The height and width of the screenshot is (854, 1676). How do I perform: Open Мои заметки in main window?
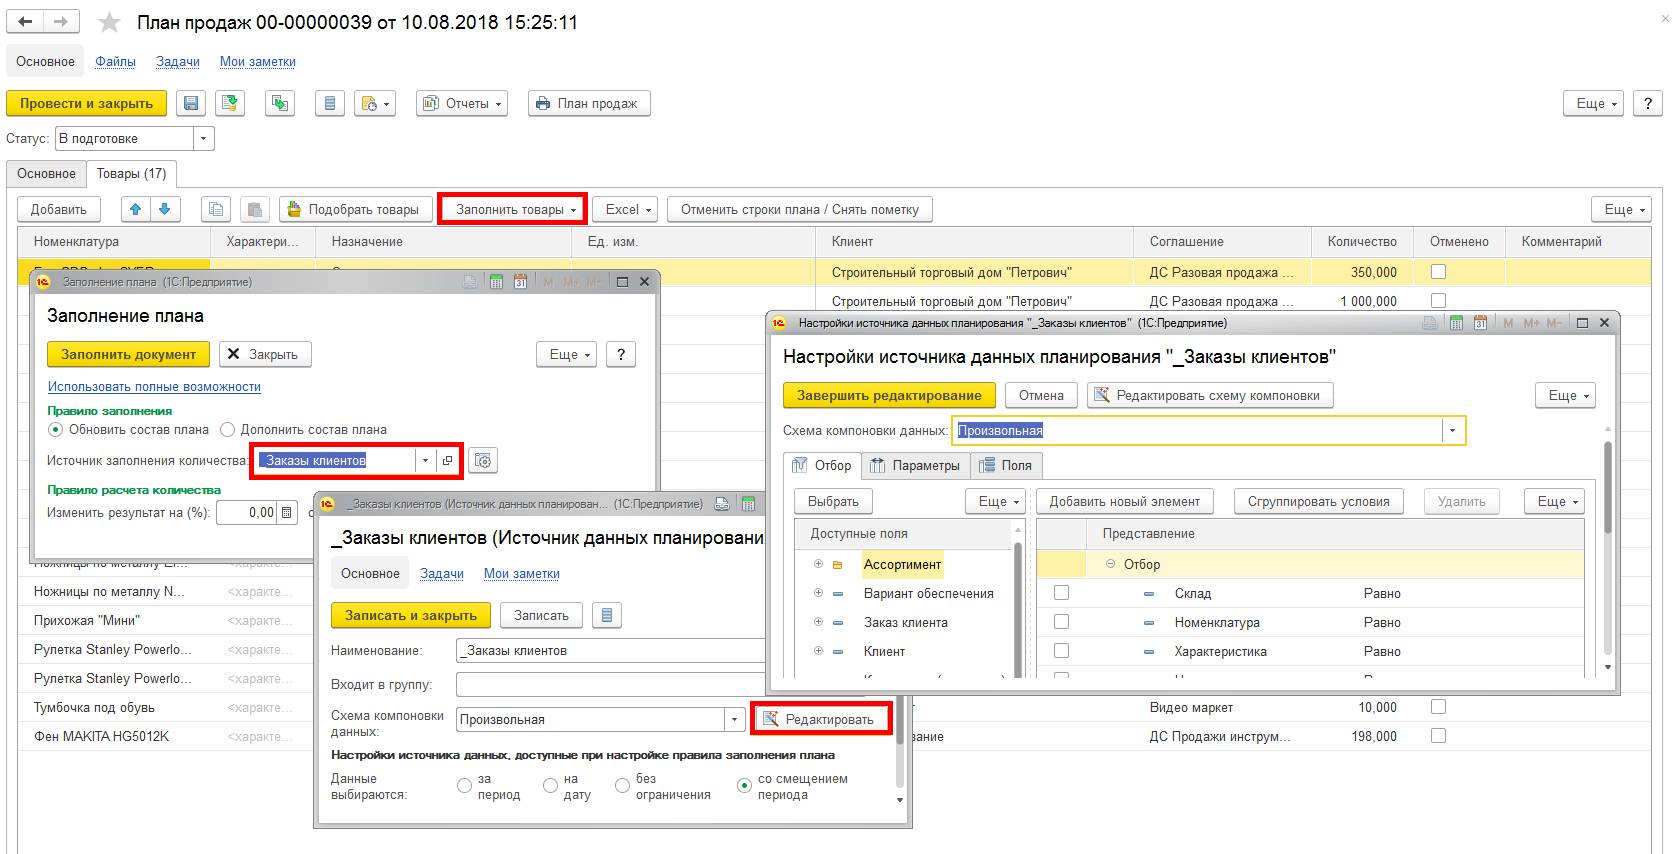[258, 61]
